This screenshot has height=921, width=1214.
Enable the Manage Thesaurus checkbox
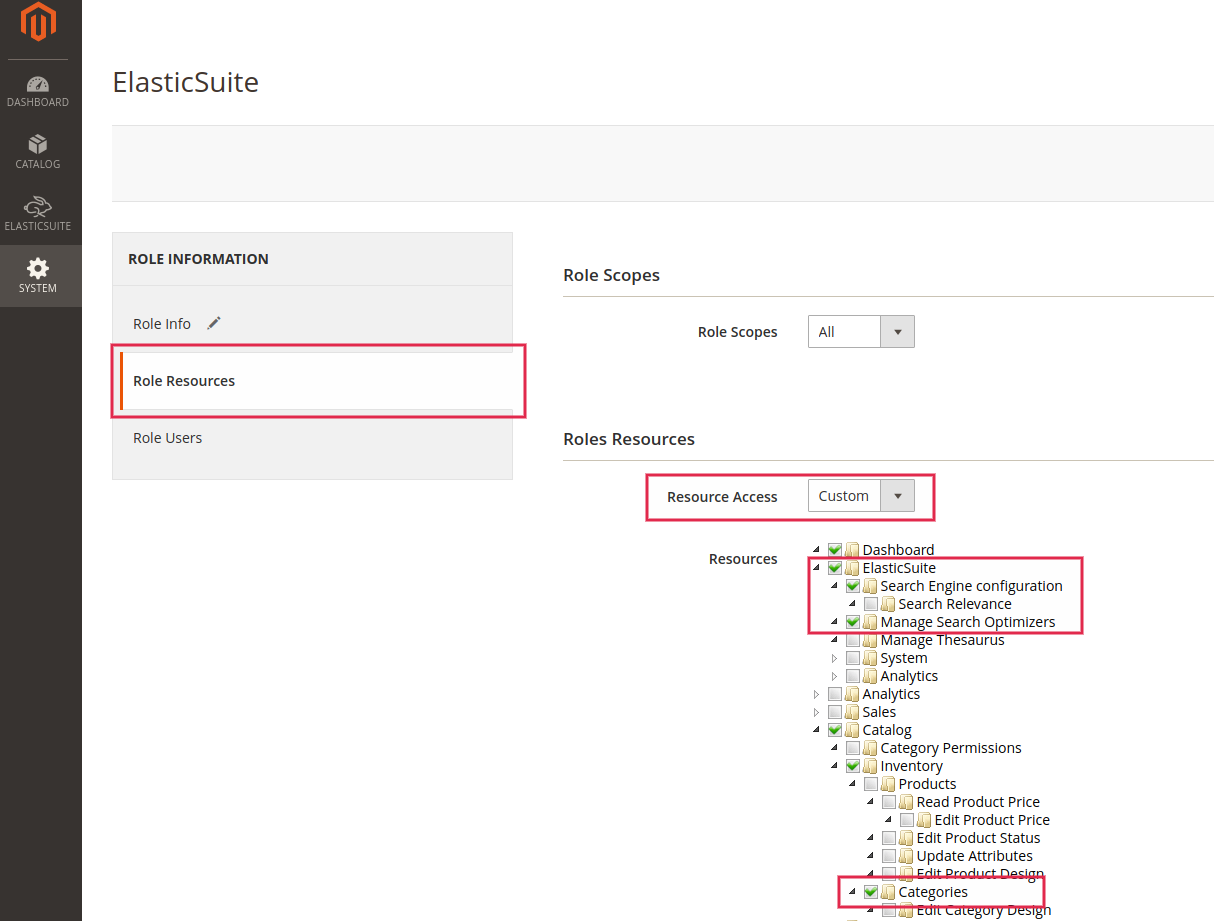tap(852, 639)
